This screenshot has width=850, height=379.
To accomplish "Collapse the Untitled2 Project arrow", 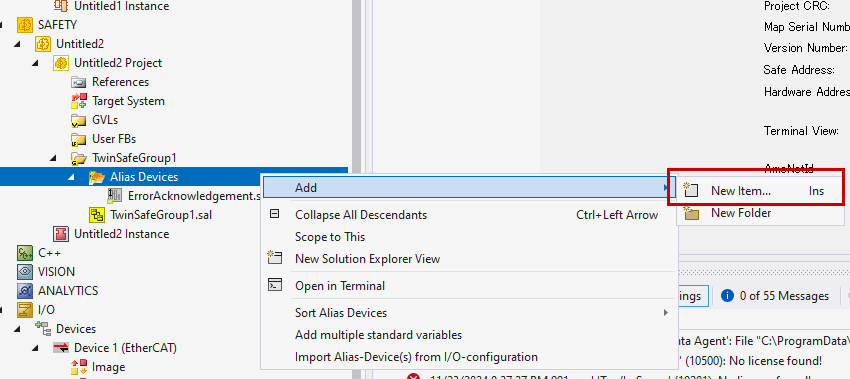I will pyautogui.click(x=36, y=63).
